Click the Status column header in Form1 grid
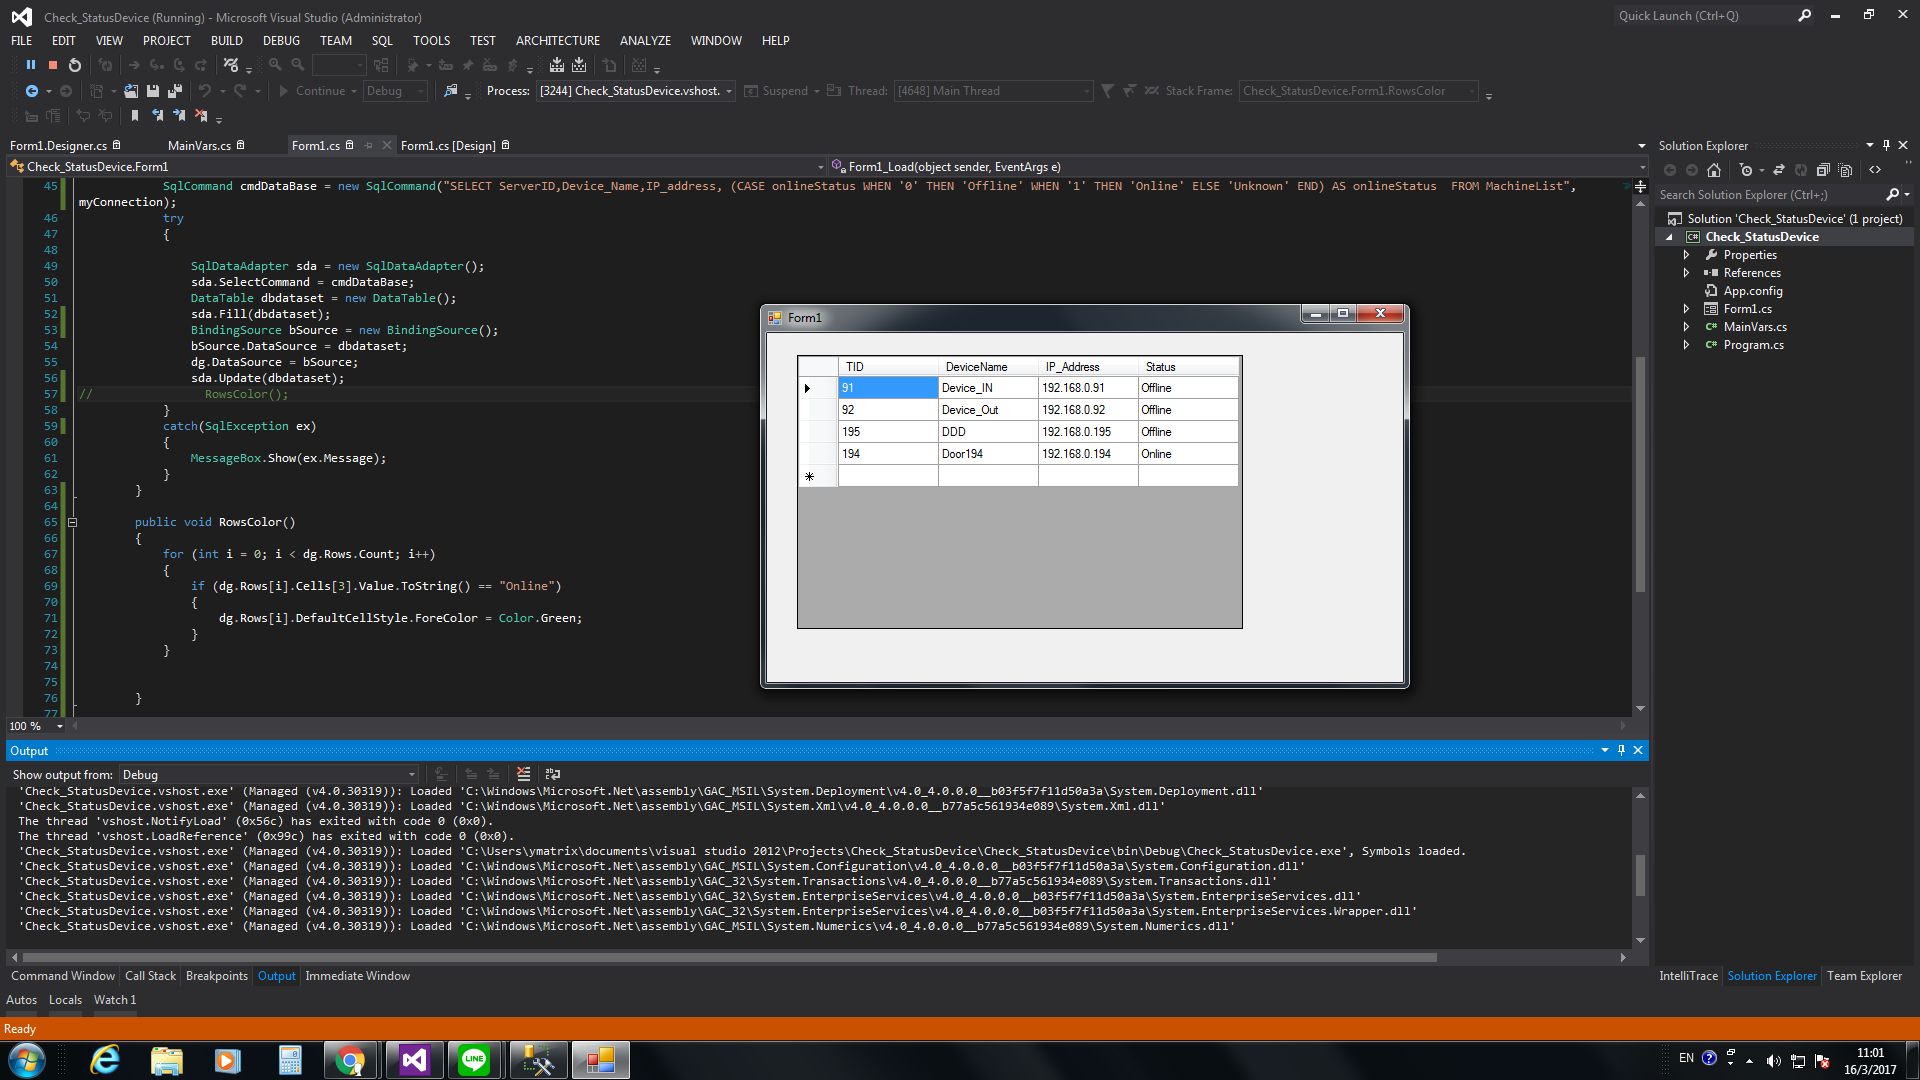This screenshot has height=1080, width=1920. (1188, 367)
